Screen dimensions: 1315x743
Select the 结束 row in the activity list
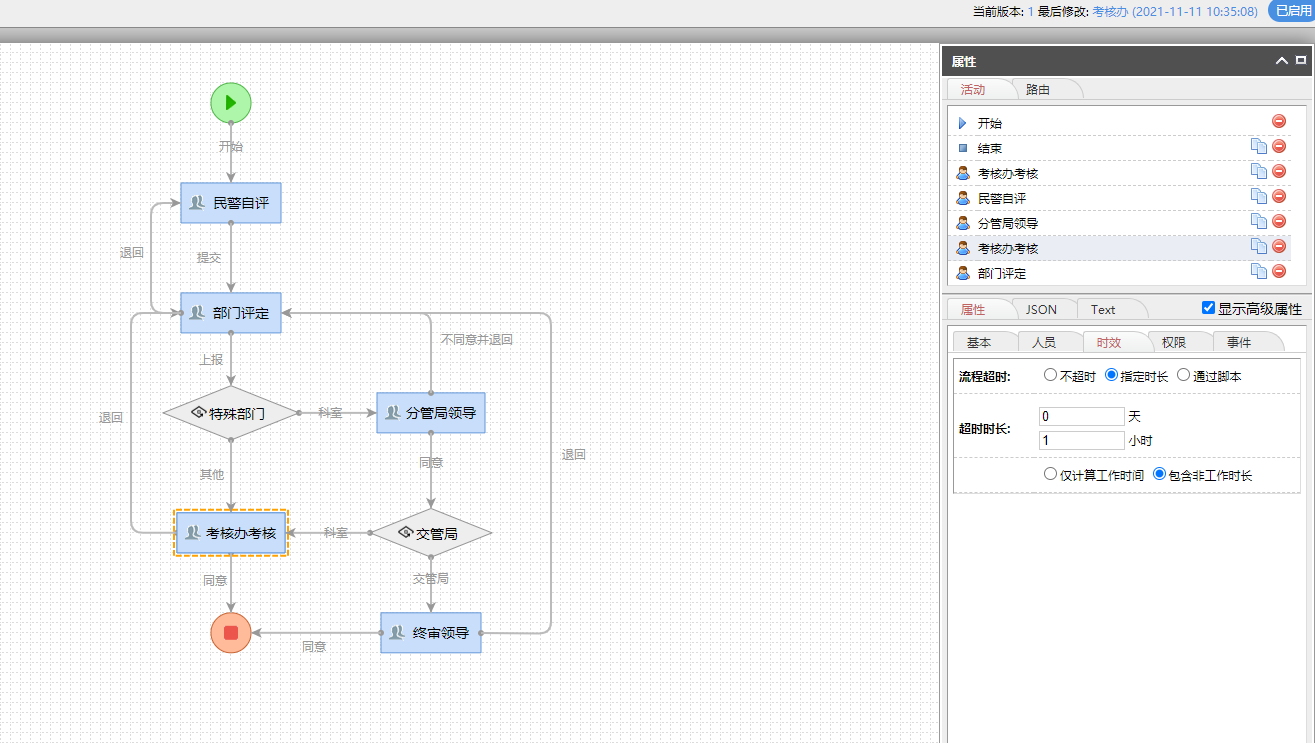[x=1119, y=148]
